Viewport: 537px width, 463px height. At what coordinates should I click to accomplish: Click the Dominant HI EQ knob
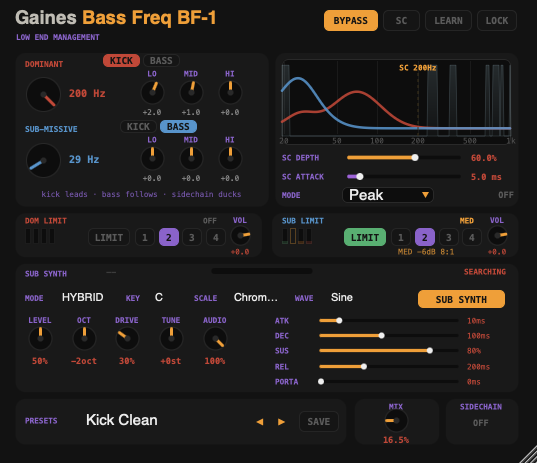[230, 92]
